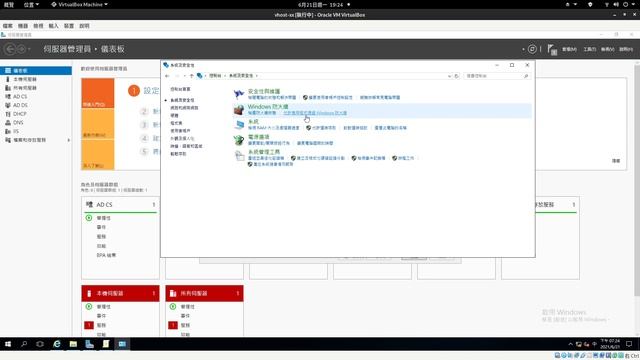Click System computer icon

point(239,124)
